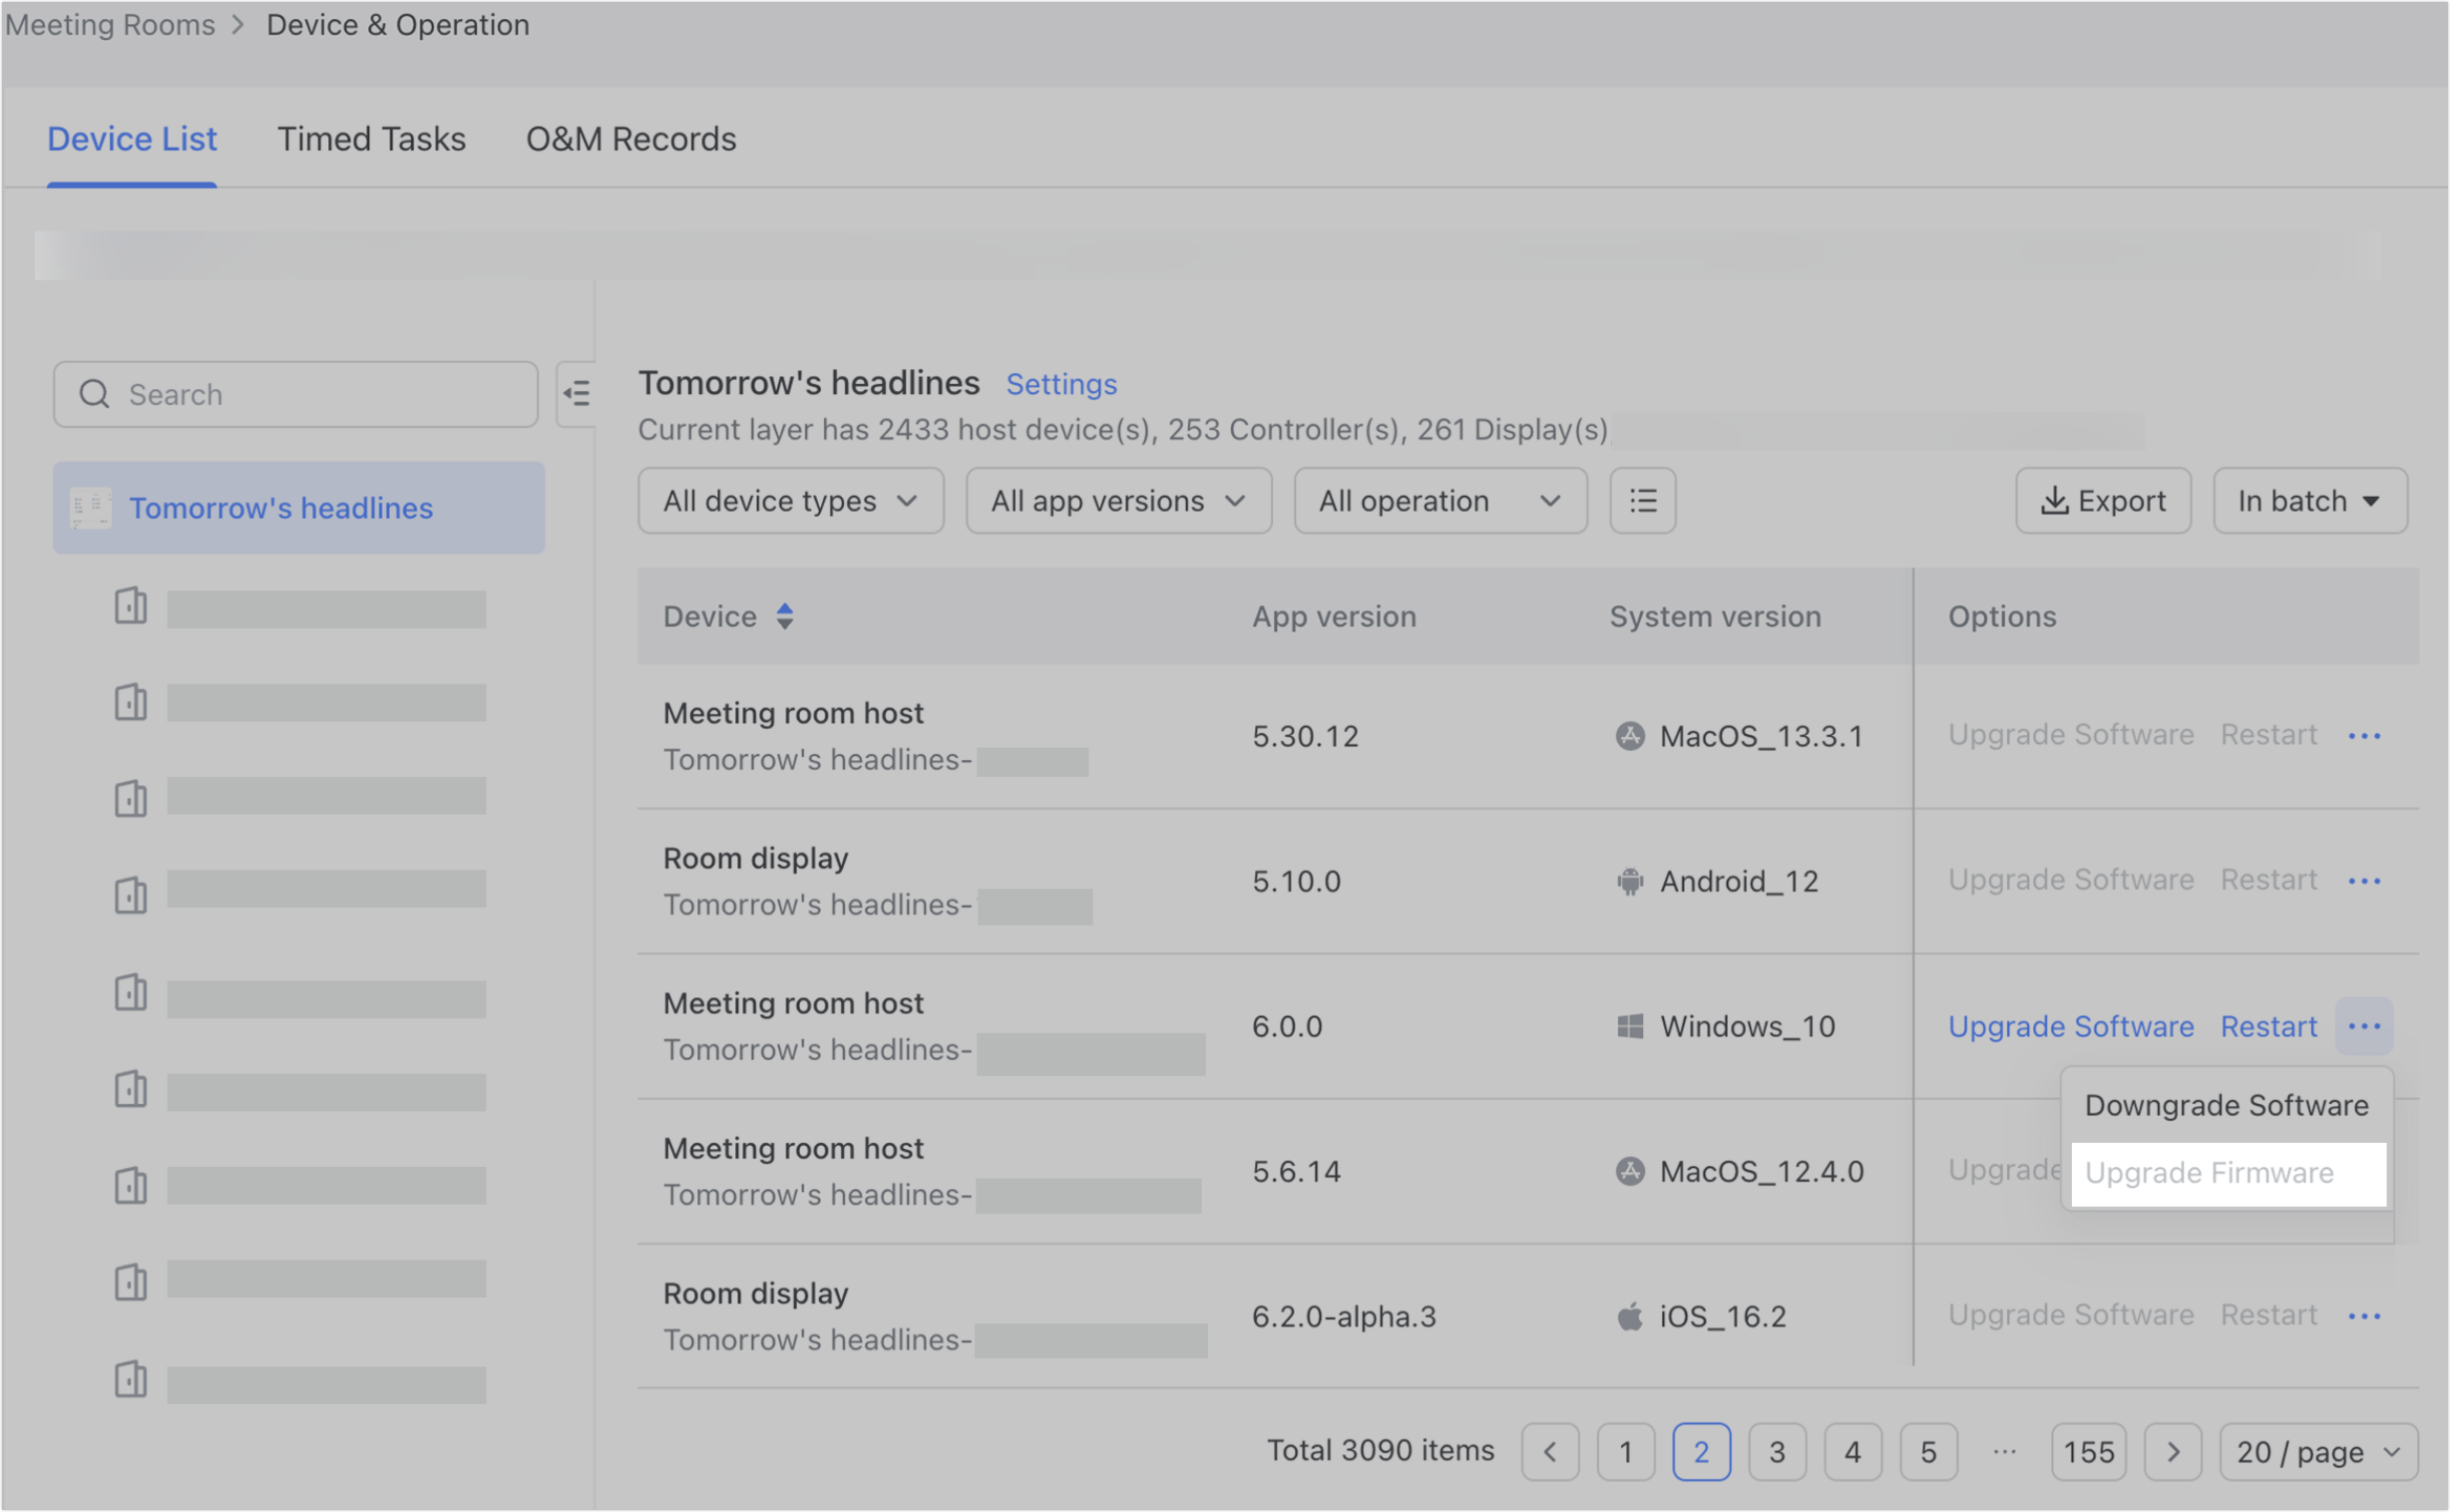Image resolution: width=2450 pixels, height=1512 pixels.
Task: Expand the All operation dropdown
Action: click(1440, 500)
